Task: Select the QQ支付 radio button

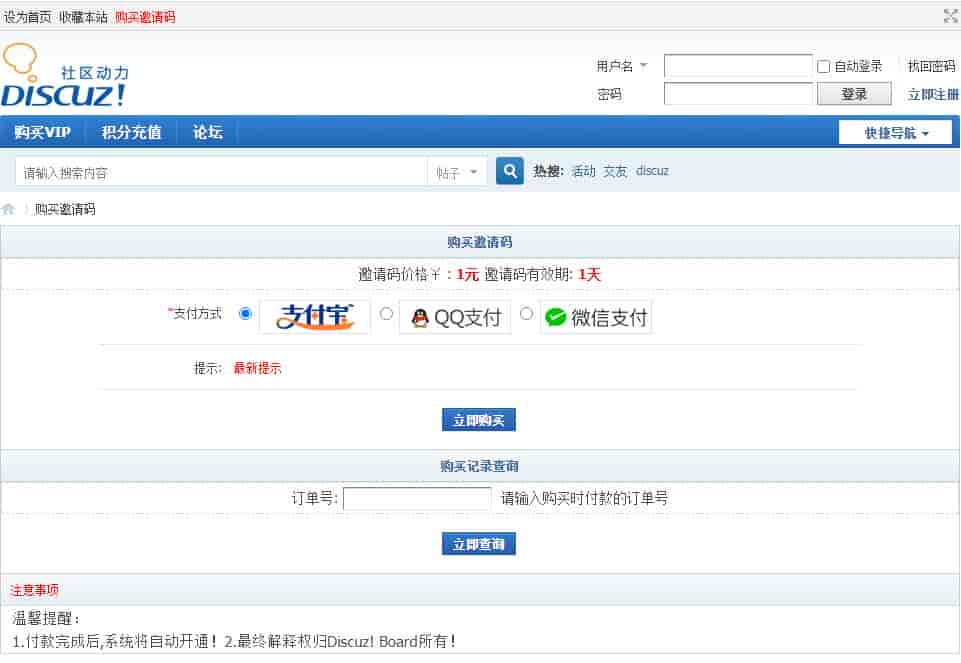Action: (386, 314)
